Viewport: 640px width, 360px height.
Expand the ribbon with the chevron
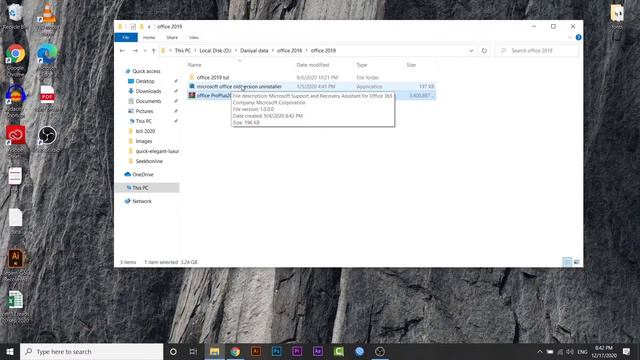(x=570, y=38)
